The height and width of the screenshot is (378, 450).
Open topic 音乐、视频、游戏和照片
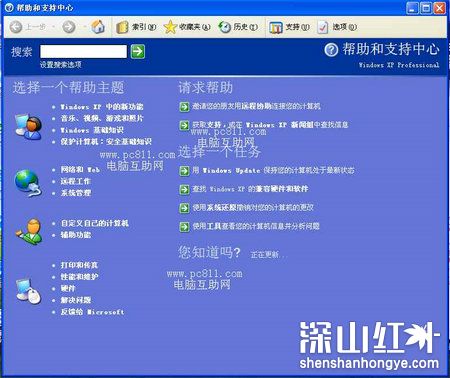coord(102,118)
